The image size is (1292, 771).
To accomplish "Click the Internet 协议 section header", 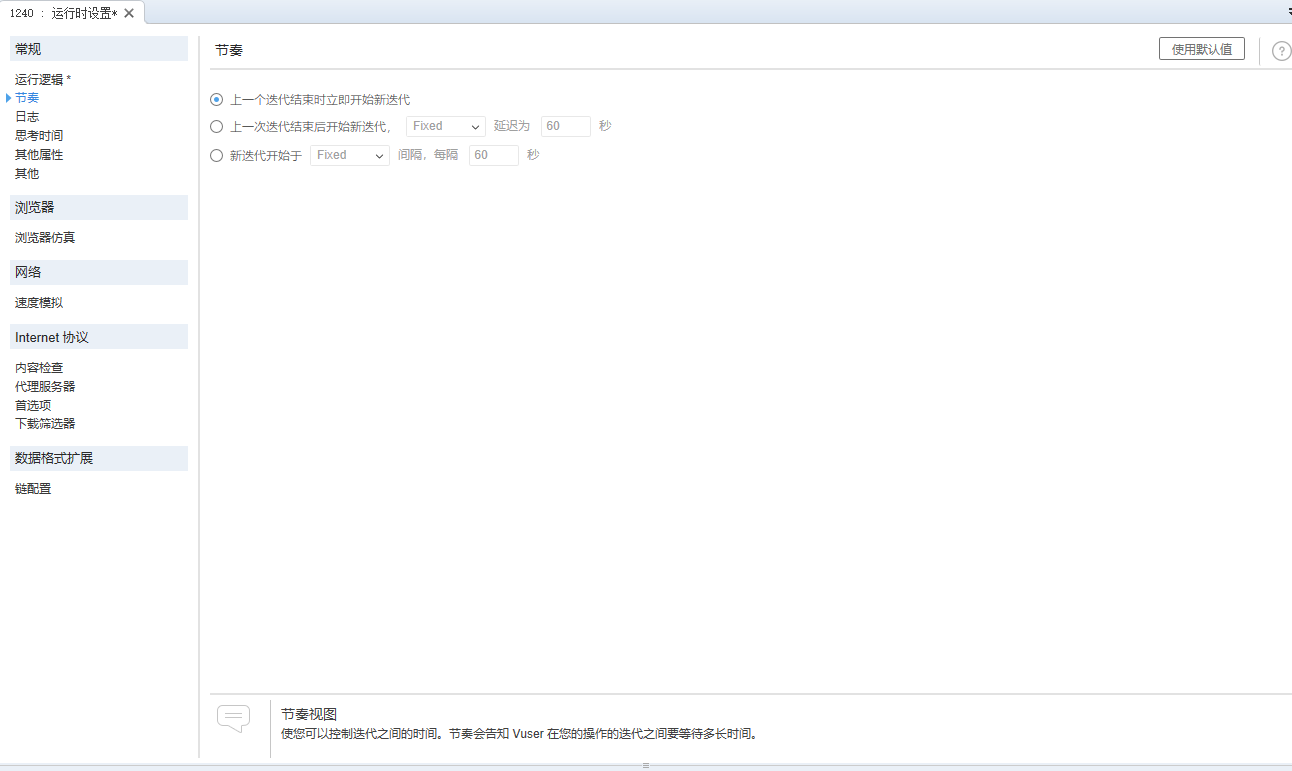I will 99,337.
